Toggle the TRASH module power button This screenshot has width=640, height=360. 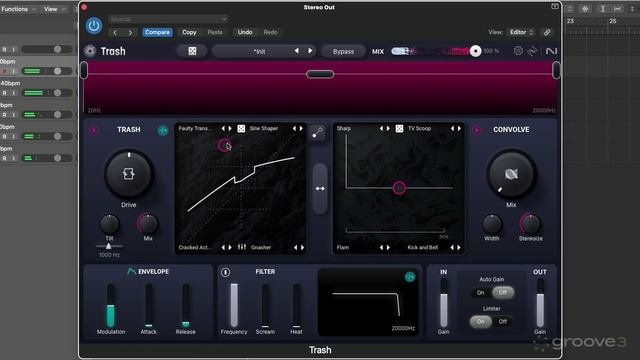(x=94, y=130)
